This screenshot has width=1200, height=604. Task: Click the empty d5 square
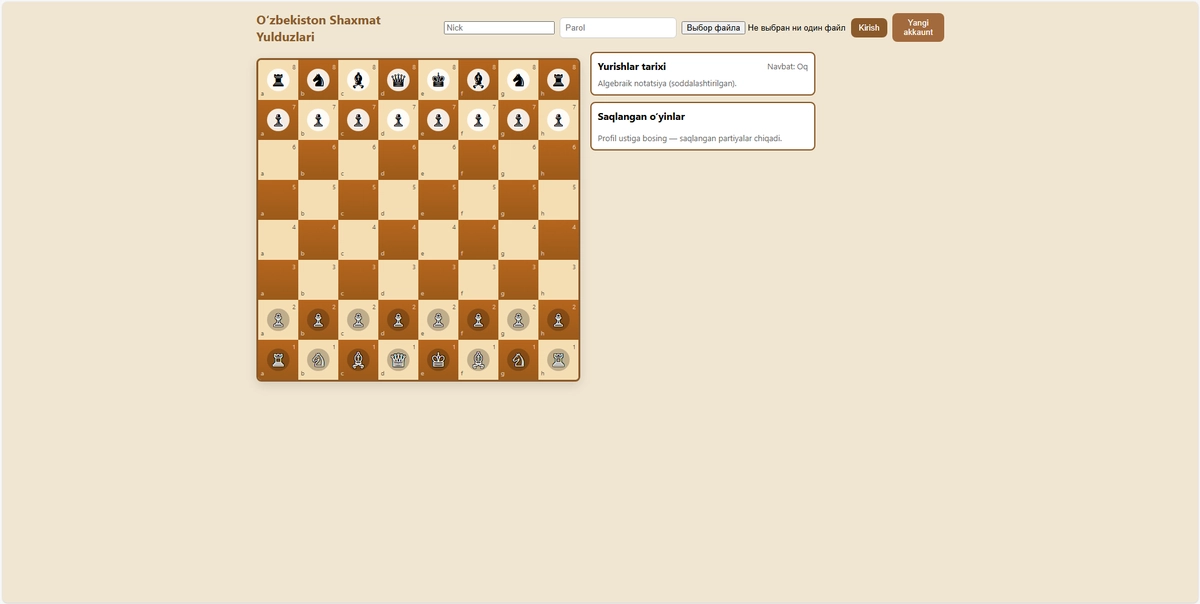coord(398,200)
